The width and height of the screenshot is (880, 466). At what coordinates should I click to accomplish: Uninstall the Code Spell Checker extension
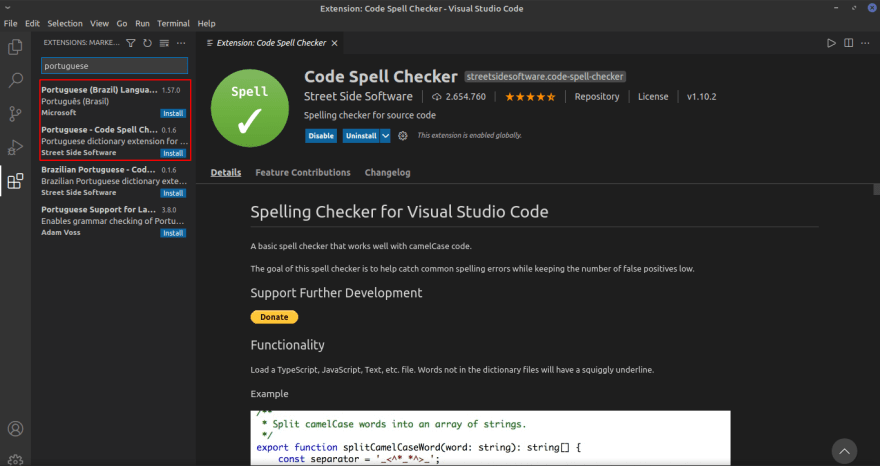[361, 136]
